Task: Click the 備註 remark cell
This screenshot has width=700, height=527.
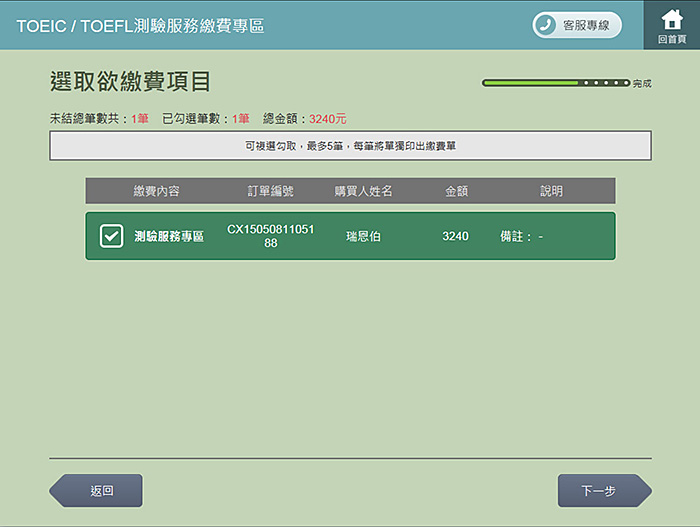Action: coord(522,237)
